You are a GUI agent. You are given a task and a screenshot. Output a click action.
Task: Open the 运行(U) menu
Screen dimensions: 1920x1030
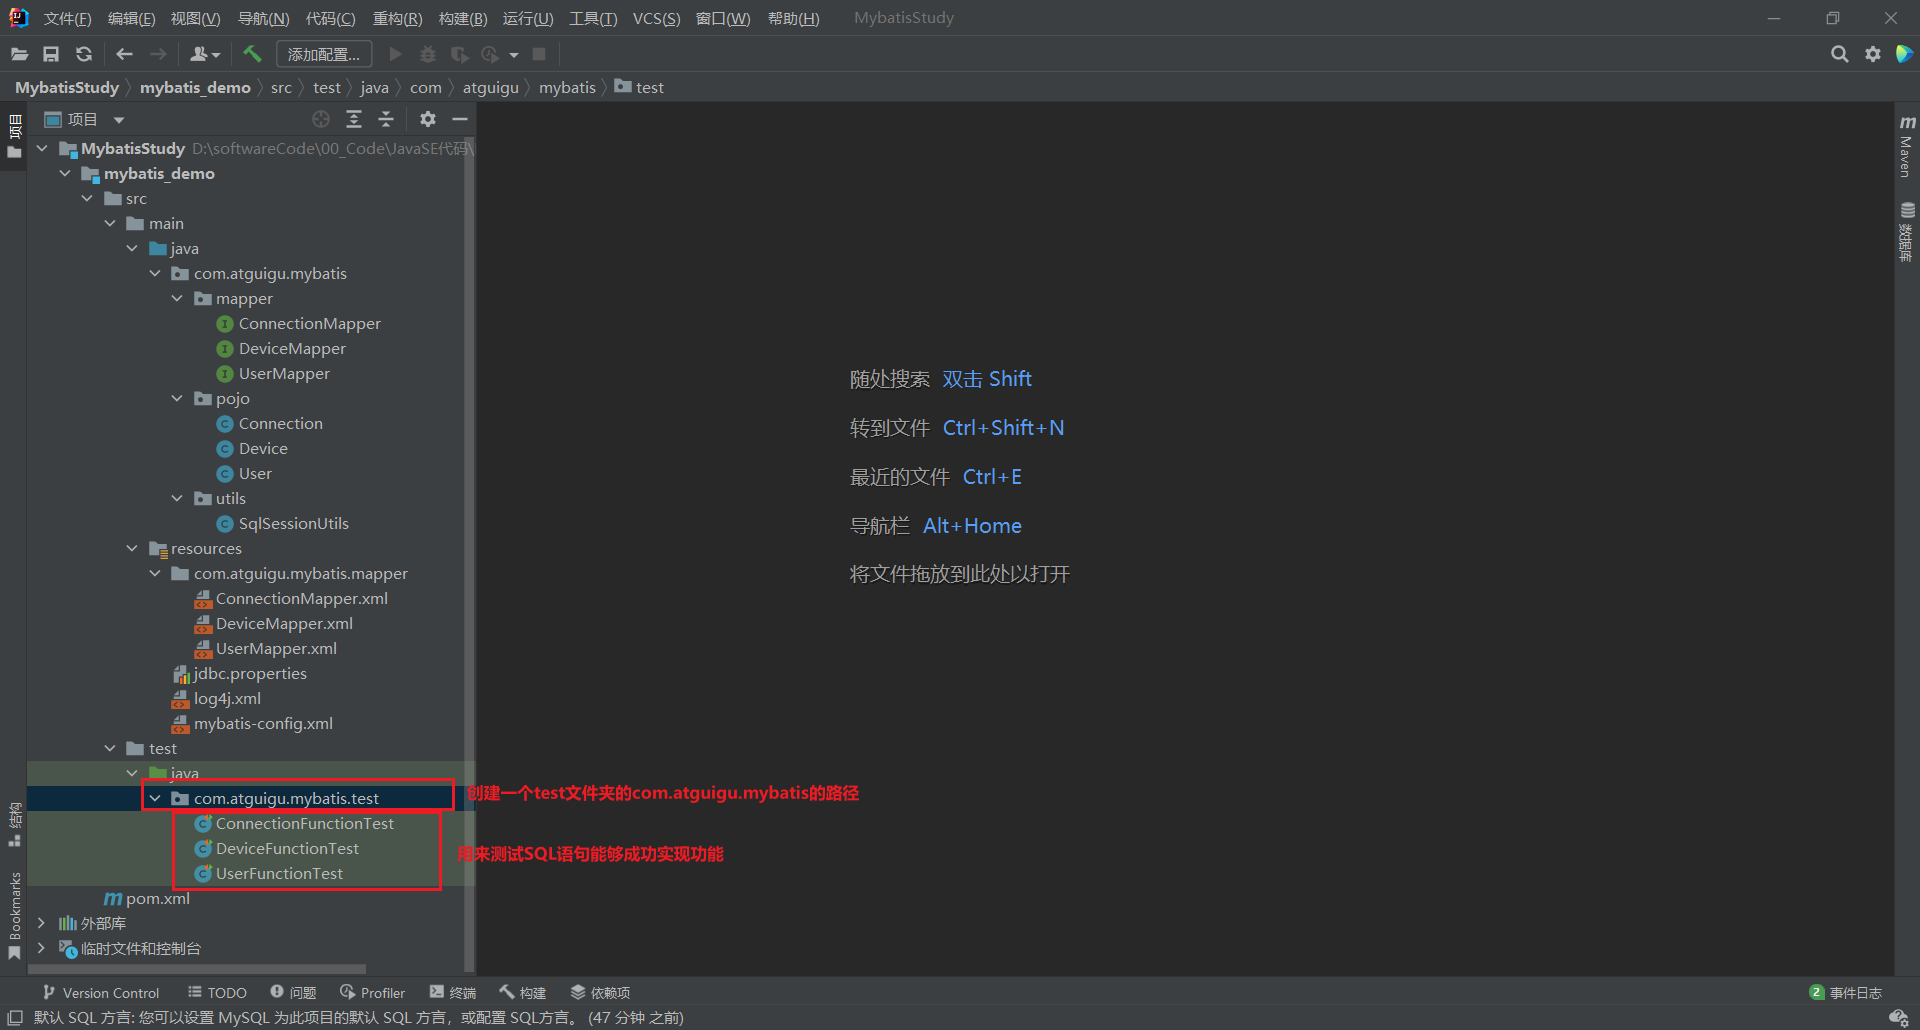click(x=527, y=19)
